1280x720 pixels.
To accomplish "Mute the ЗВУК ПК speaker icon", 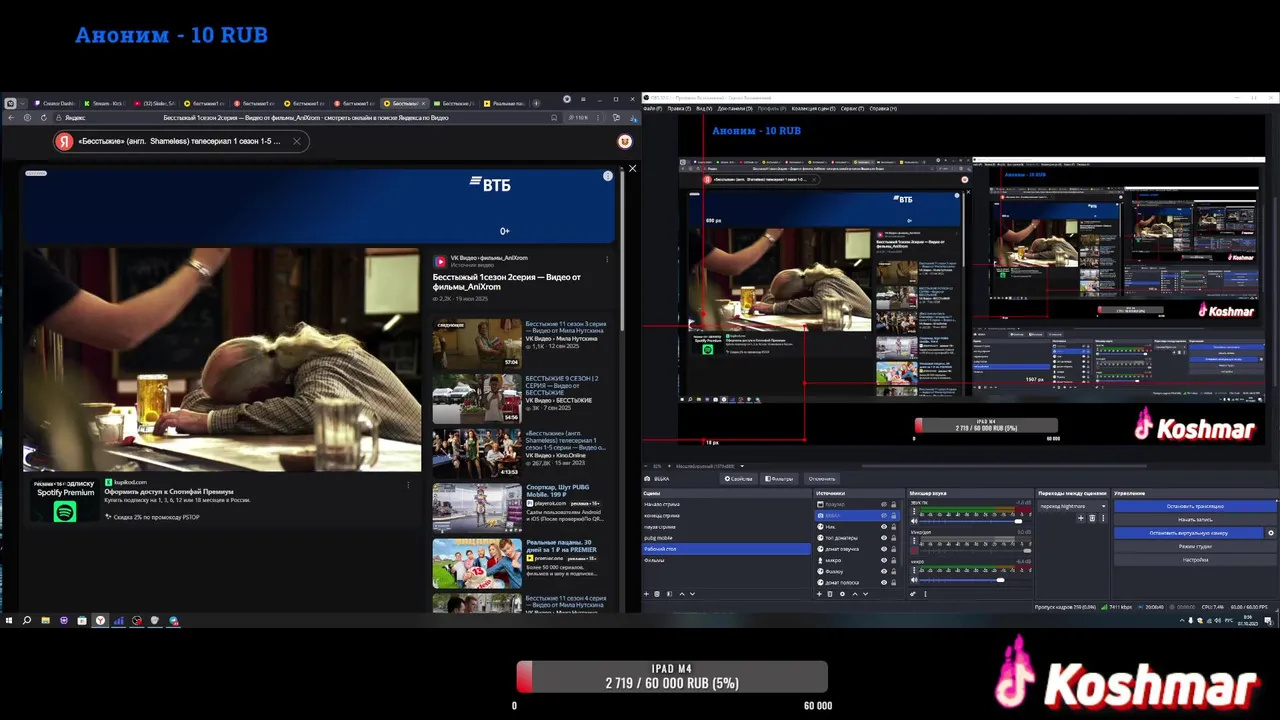I will tap(914, 521).
